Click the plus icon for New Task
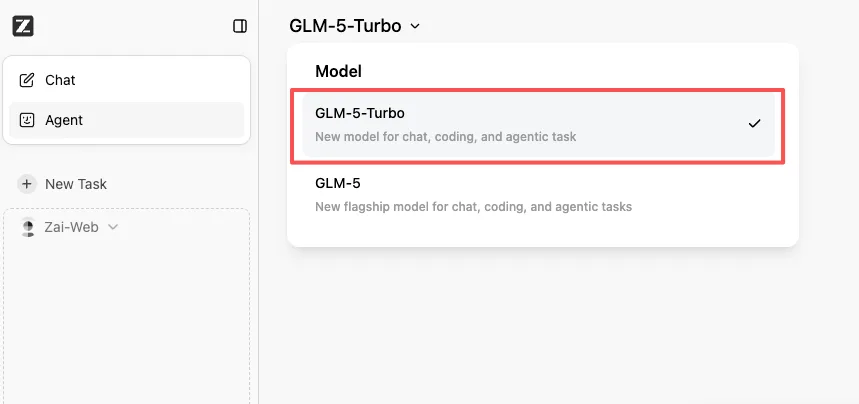Image resolution: width=859 pixels, height=404 pixels. [x=27, y=184]
